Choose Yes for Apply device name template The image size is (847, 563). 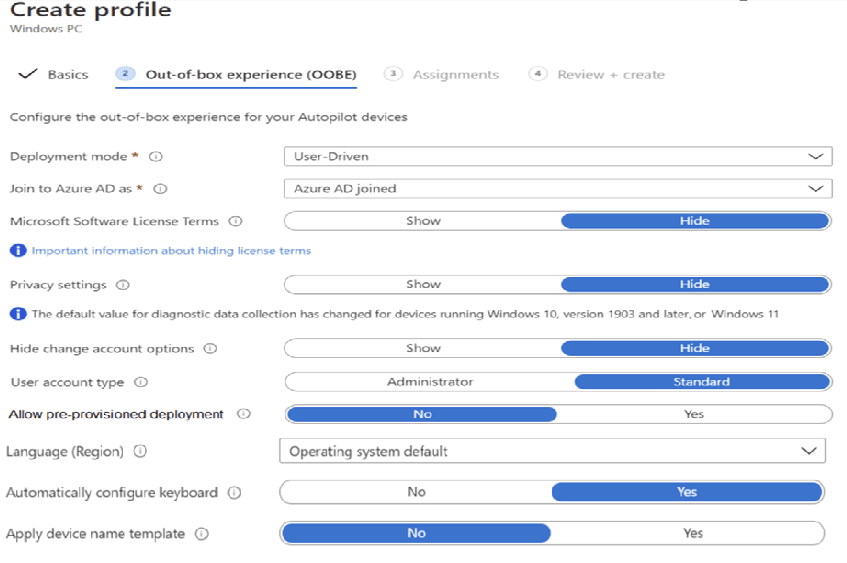693,533
